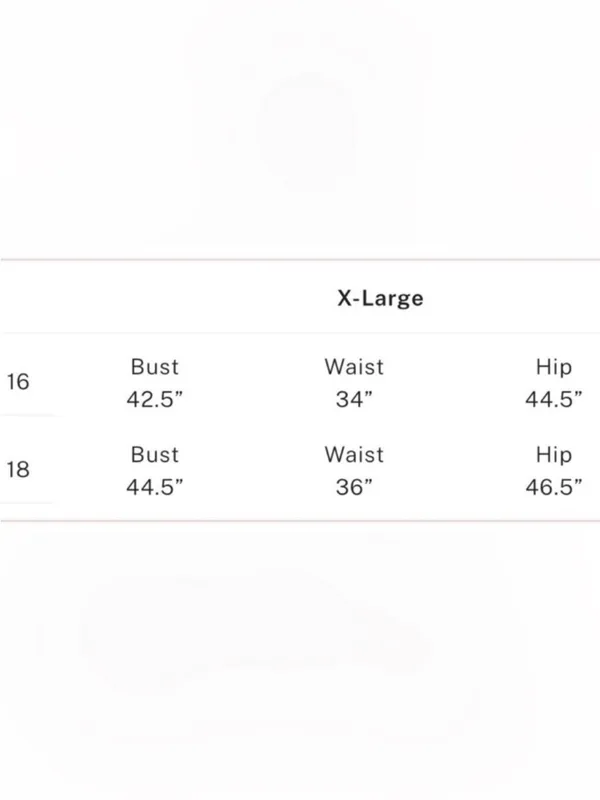Select the Bust label in size 16 row
Viewport: 600px width, 800px height.
point(155,367)
